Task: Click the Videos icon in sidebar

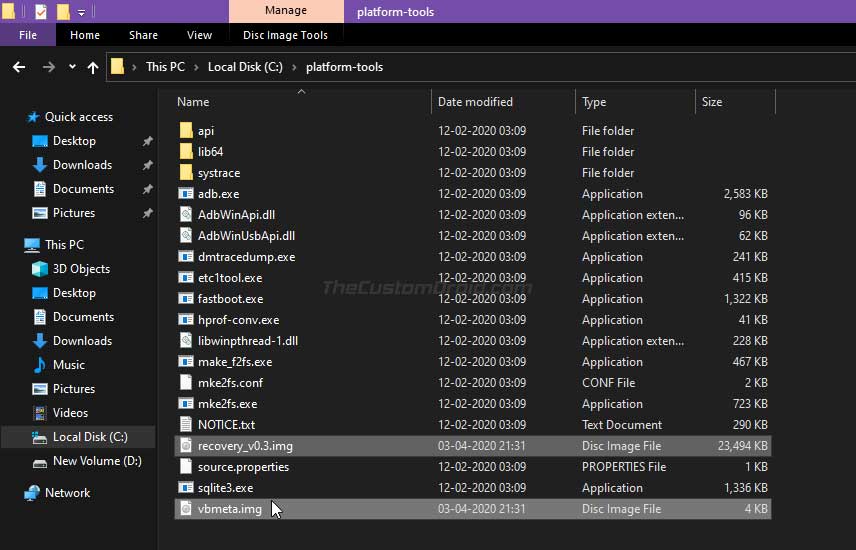Action: [x=40, y=413]
